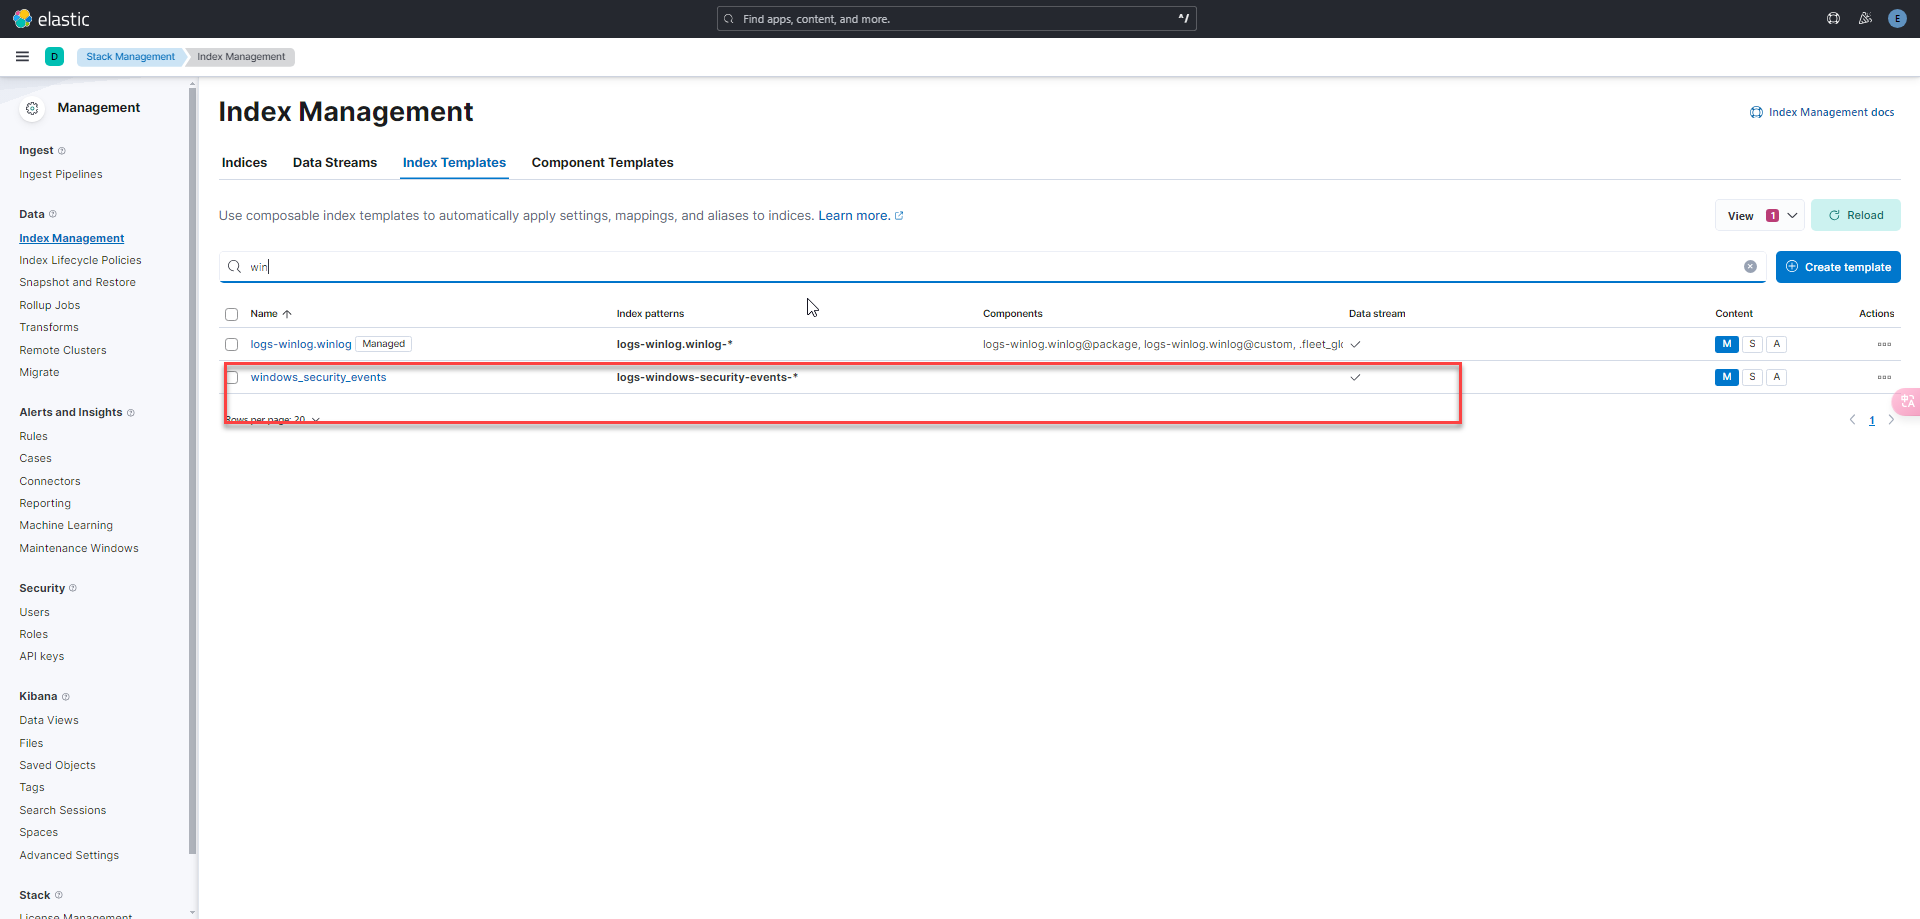The image size is (1920, 919).
Task: Clear the template search field
Action: [1750, 267]
